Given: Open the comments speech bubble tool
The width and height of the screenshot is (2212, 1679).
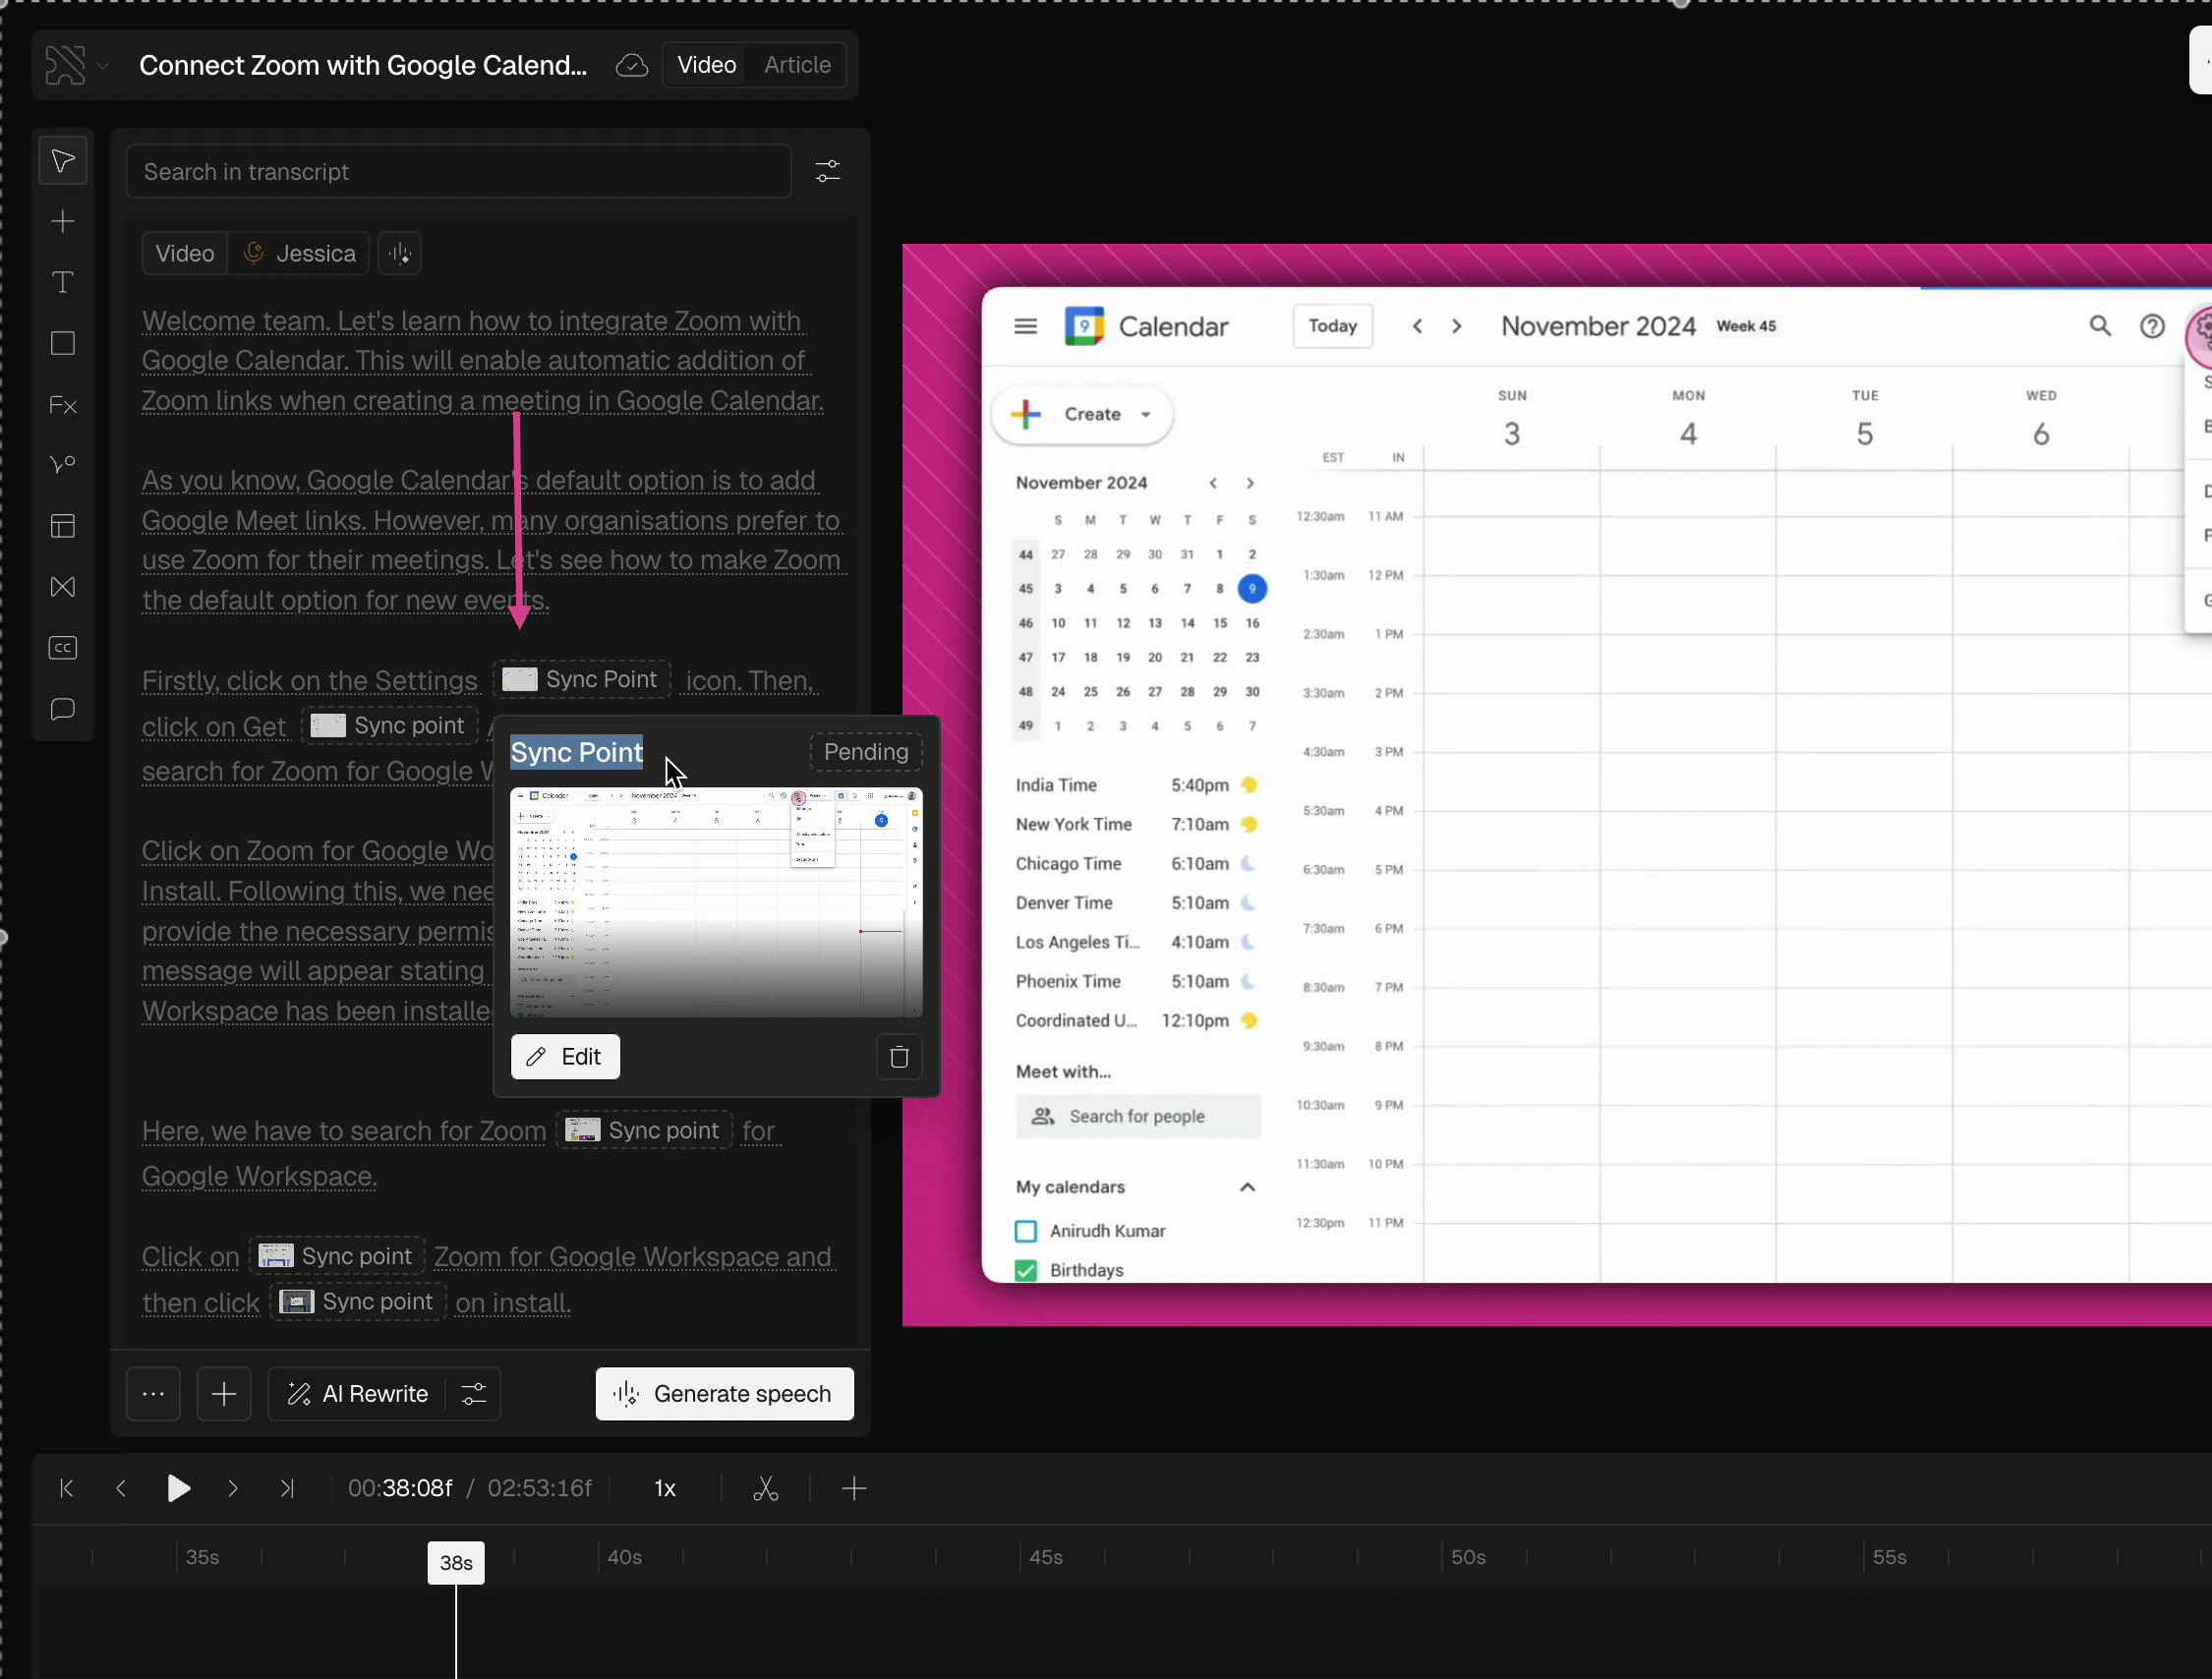Looking at the screenshot, I should [x=63, y=709].
